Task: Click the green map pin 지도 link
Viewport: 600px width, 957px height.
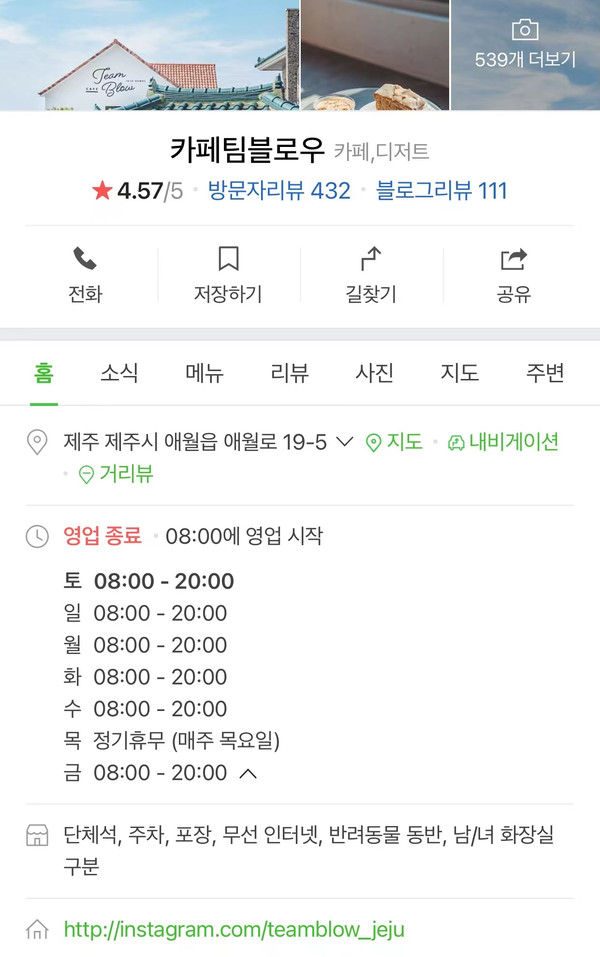Action: tap(394, 442)
